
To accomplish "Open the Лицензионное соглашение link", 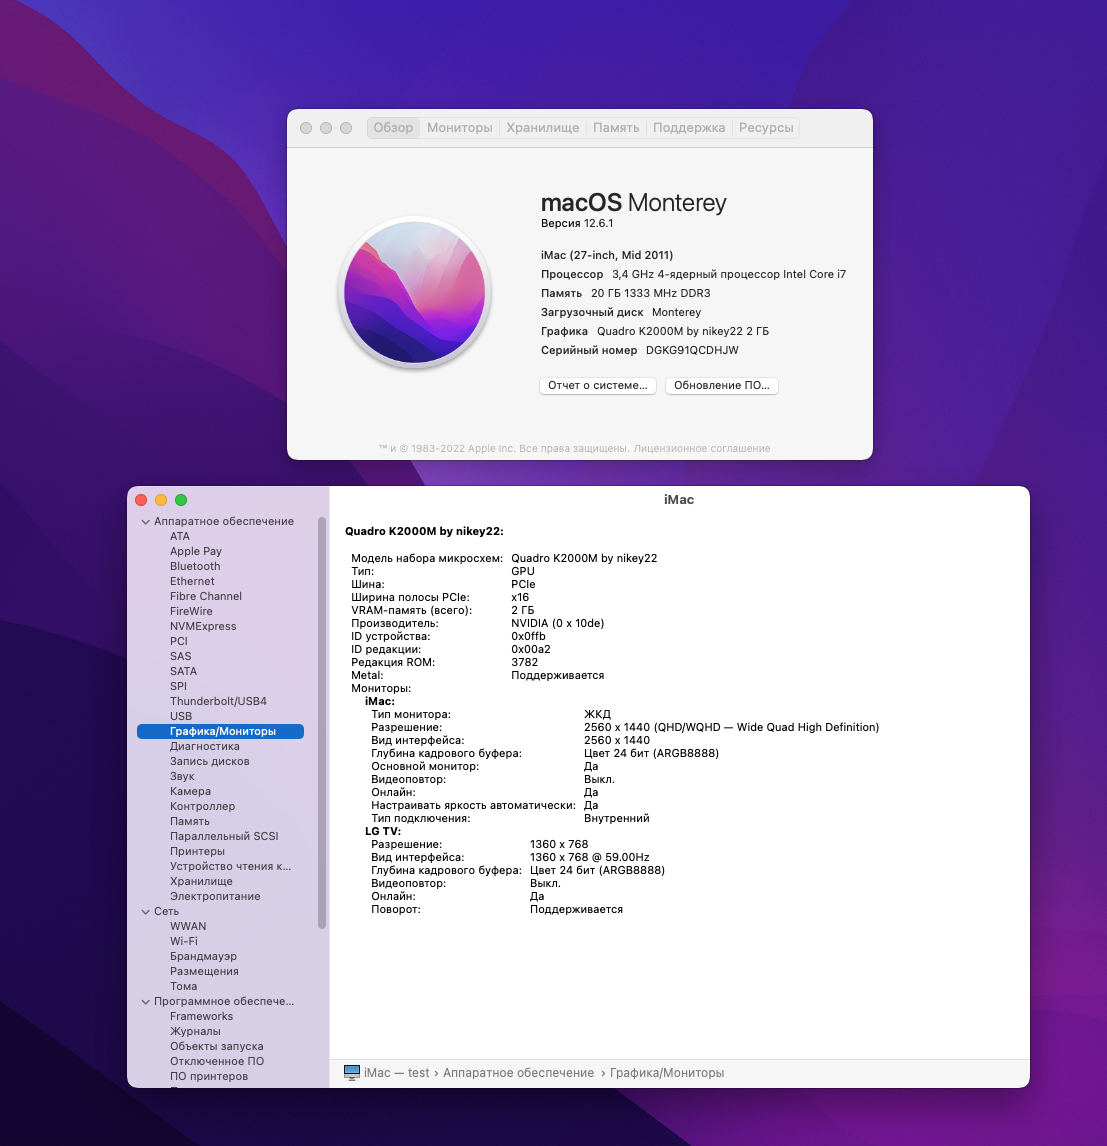I will click(x=702, y=449).
